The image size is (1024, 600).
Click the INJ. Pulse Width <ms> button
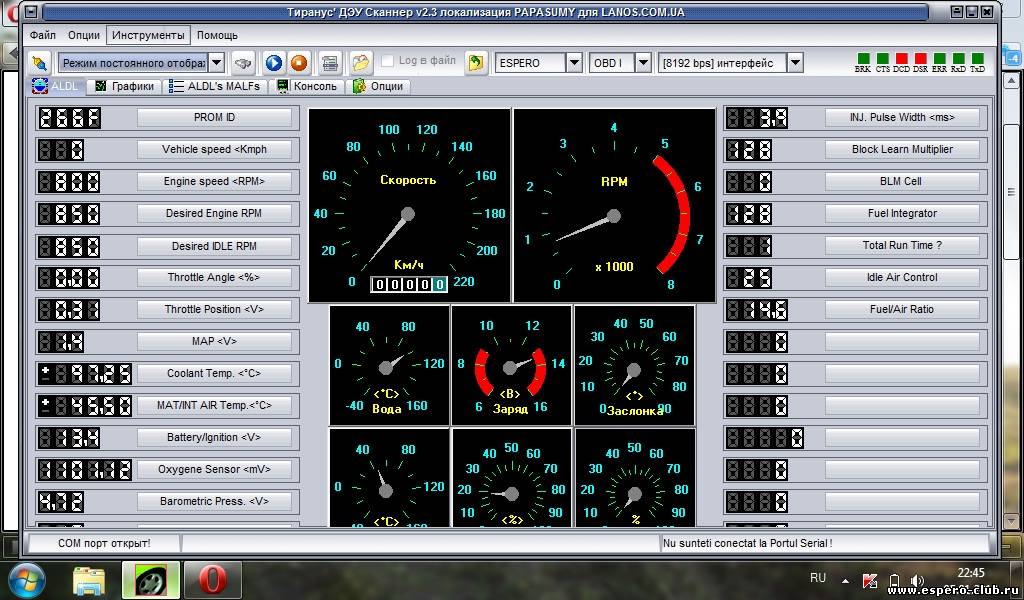(903, 118)
